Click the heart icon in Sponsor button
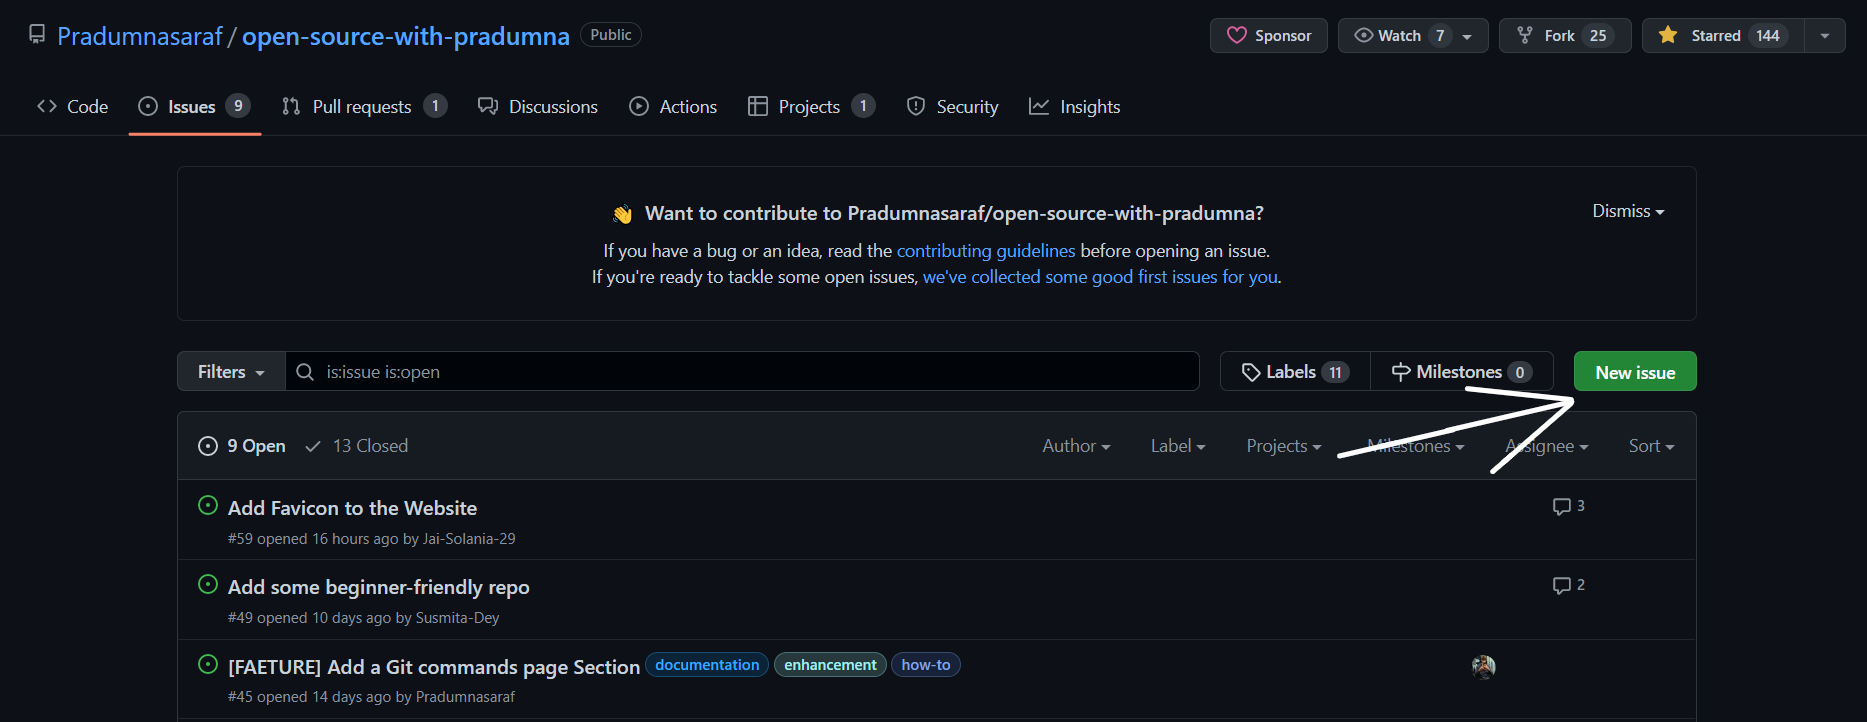 1237,35
